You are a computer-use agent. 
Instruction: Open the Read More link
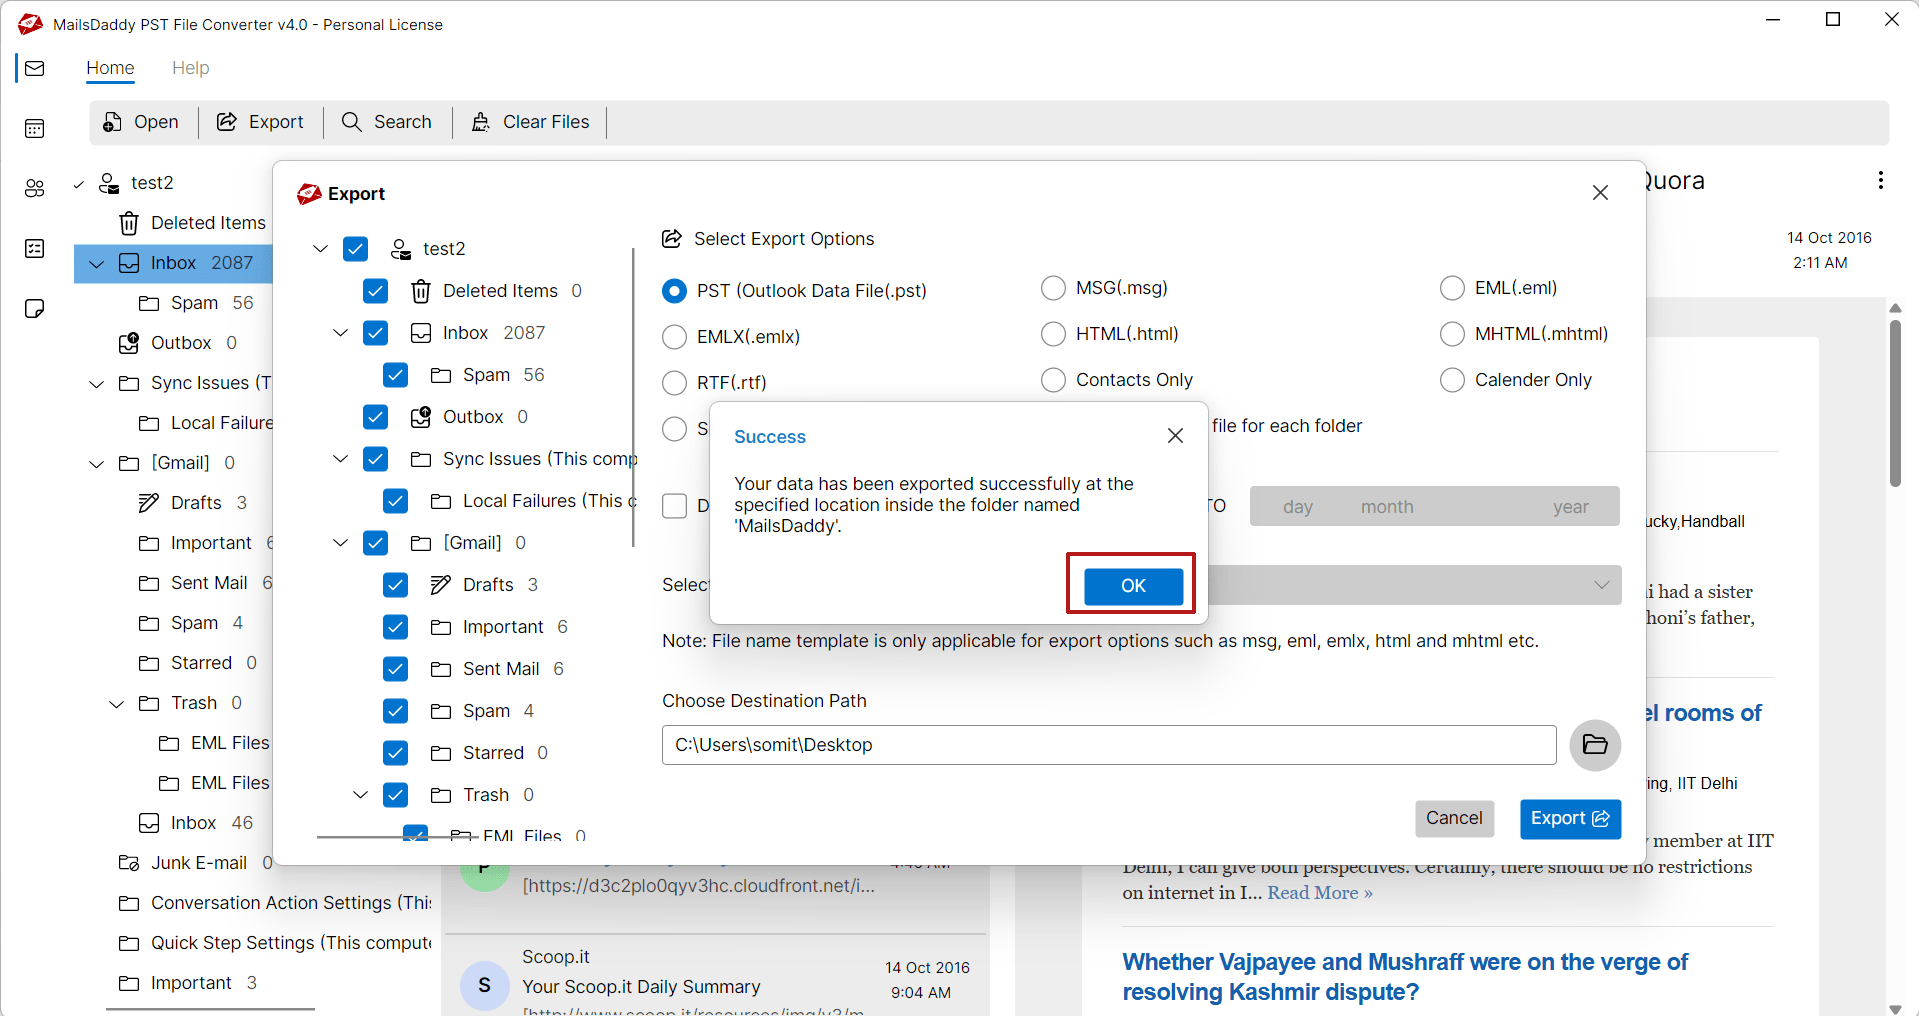point(1320,893)
